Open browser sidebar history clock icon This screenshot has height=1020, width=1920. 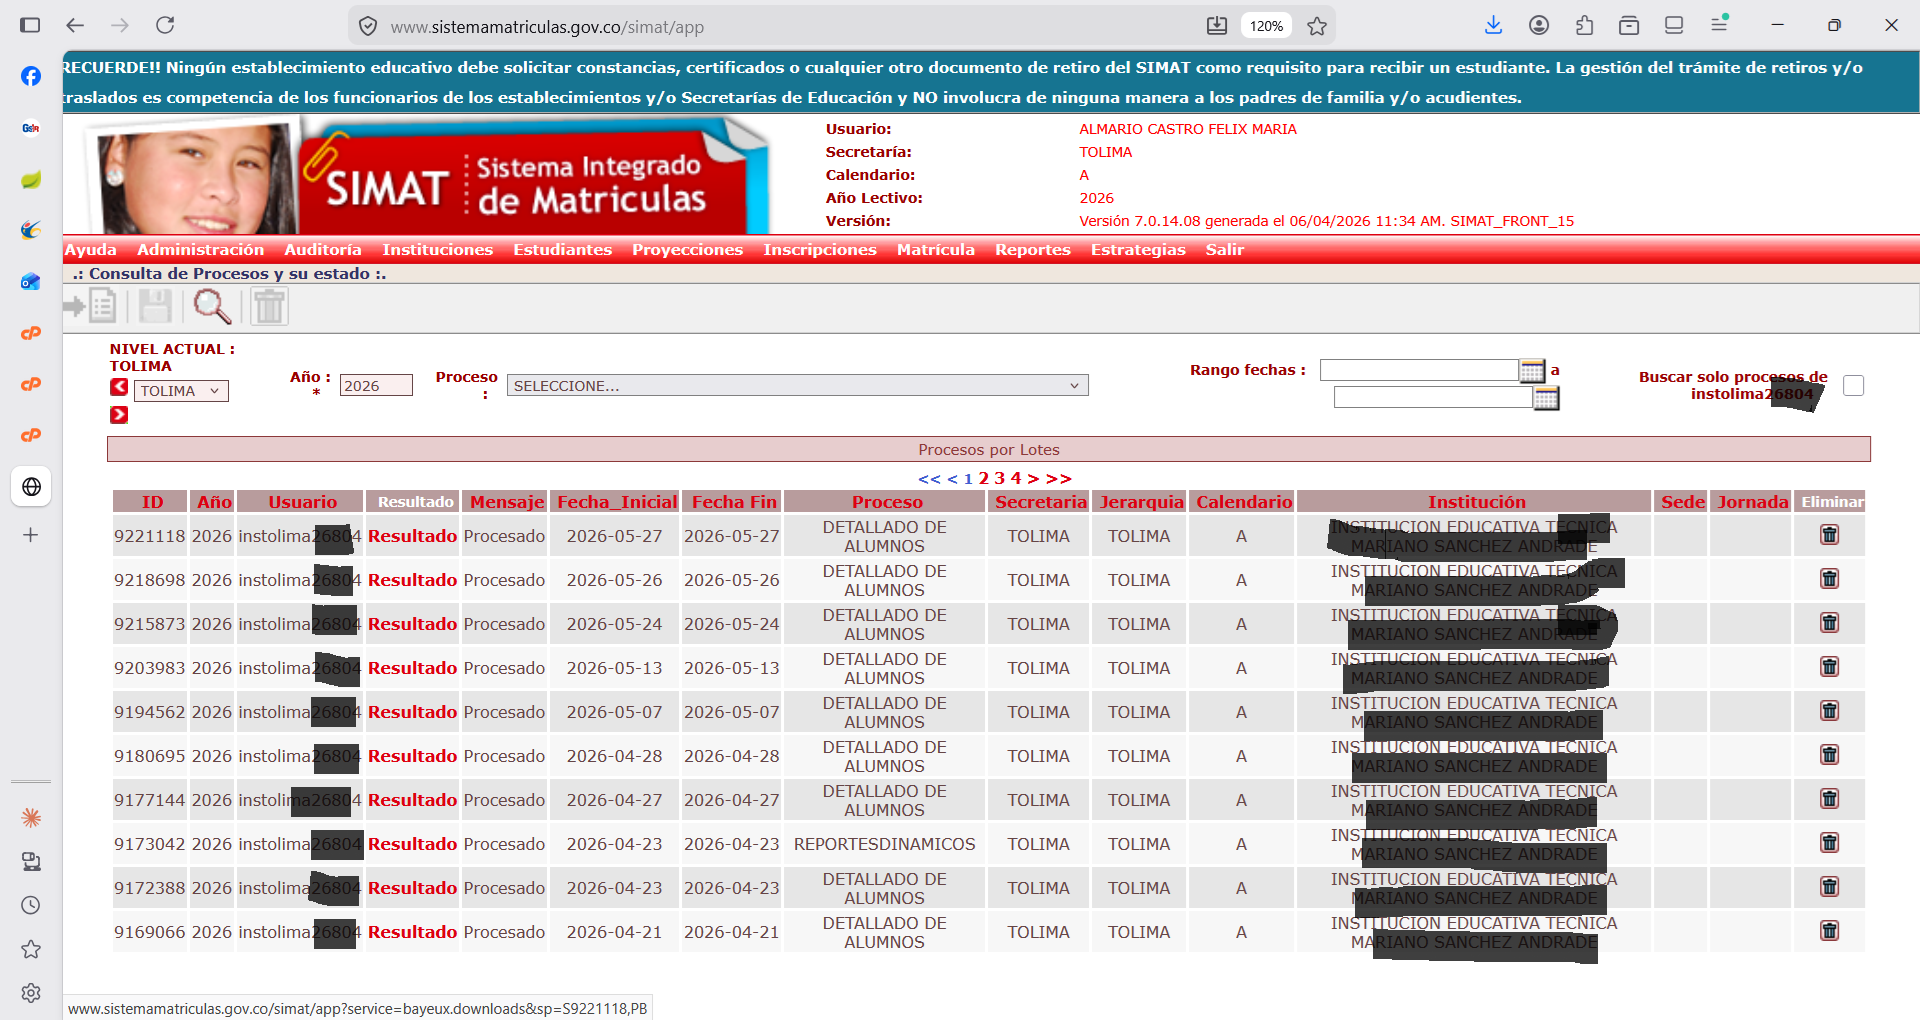click(x=31, y=905)
